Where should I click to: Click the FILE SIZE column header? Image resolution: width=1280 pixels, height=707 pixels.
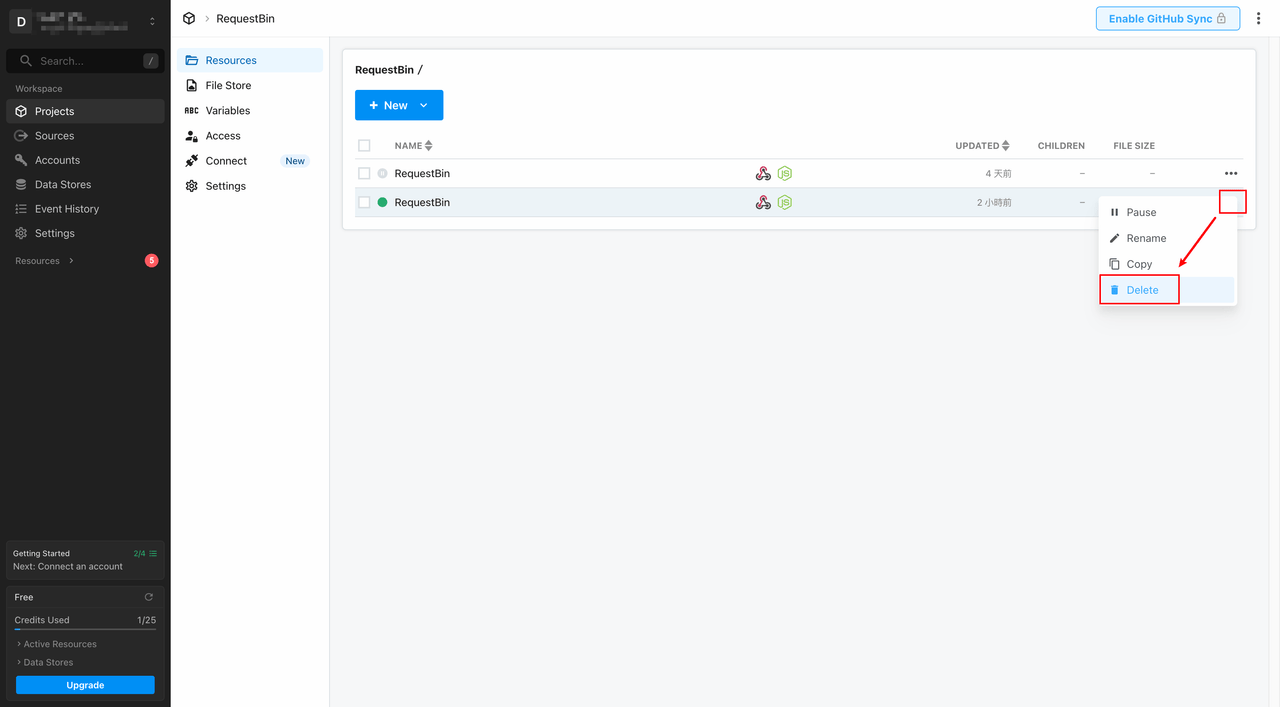click(x=1134, y=146)
